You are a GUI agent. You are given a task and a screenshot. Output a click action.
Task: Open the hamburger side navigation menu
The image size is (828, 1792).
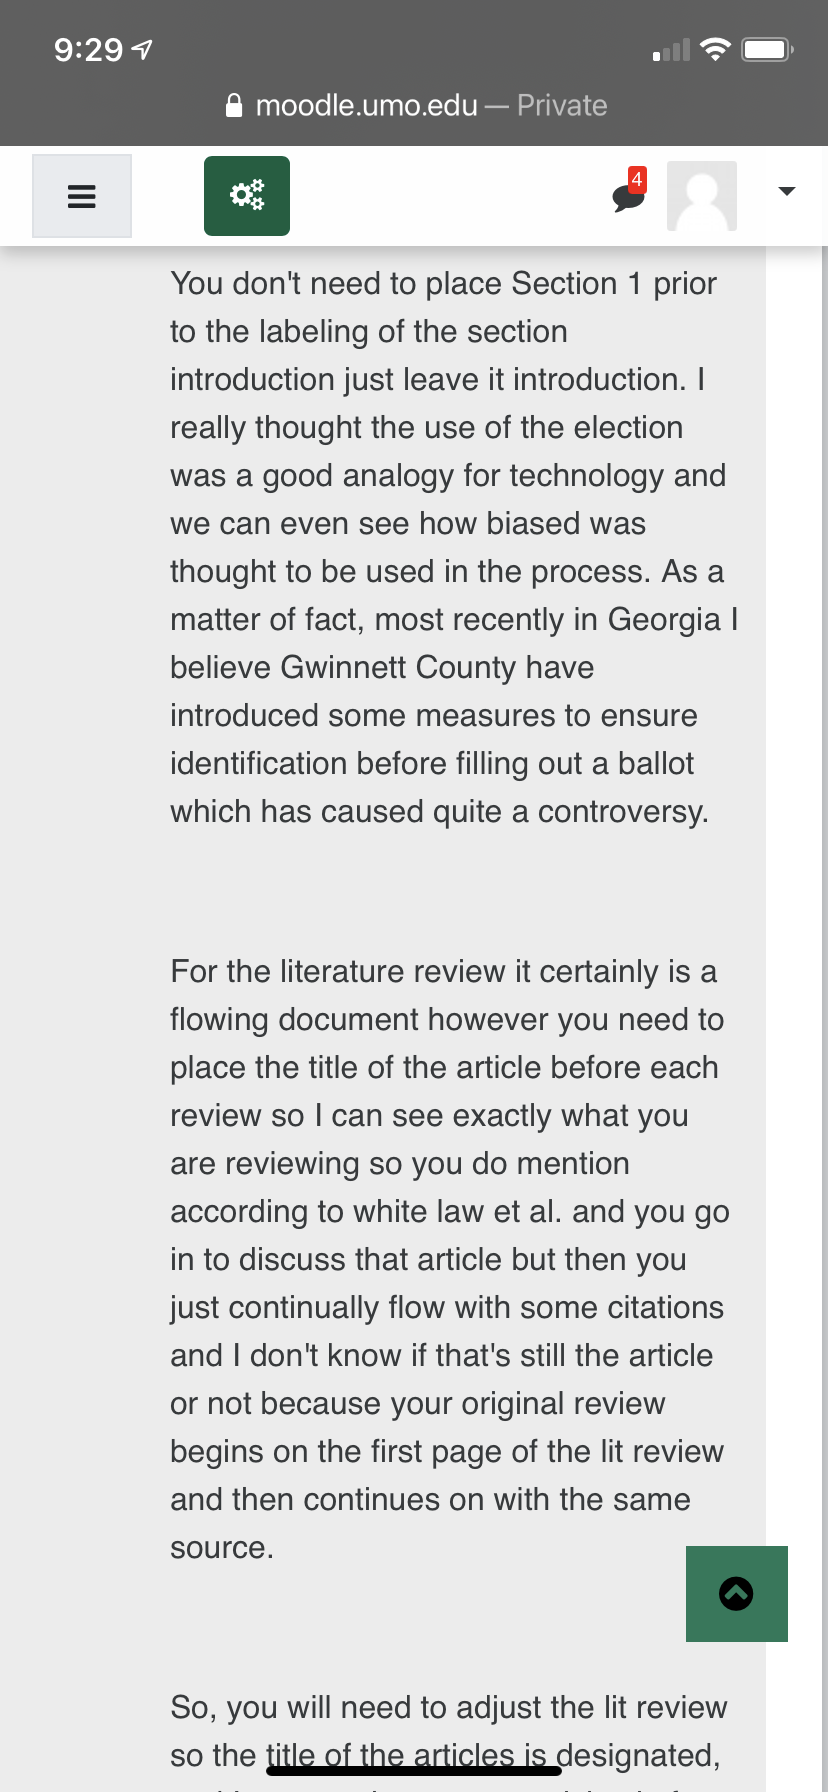[x=81, y=196]
